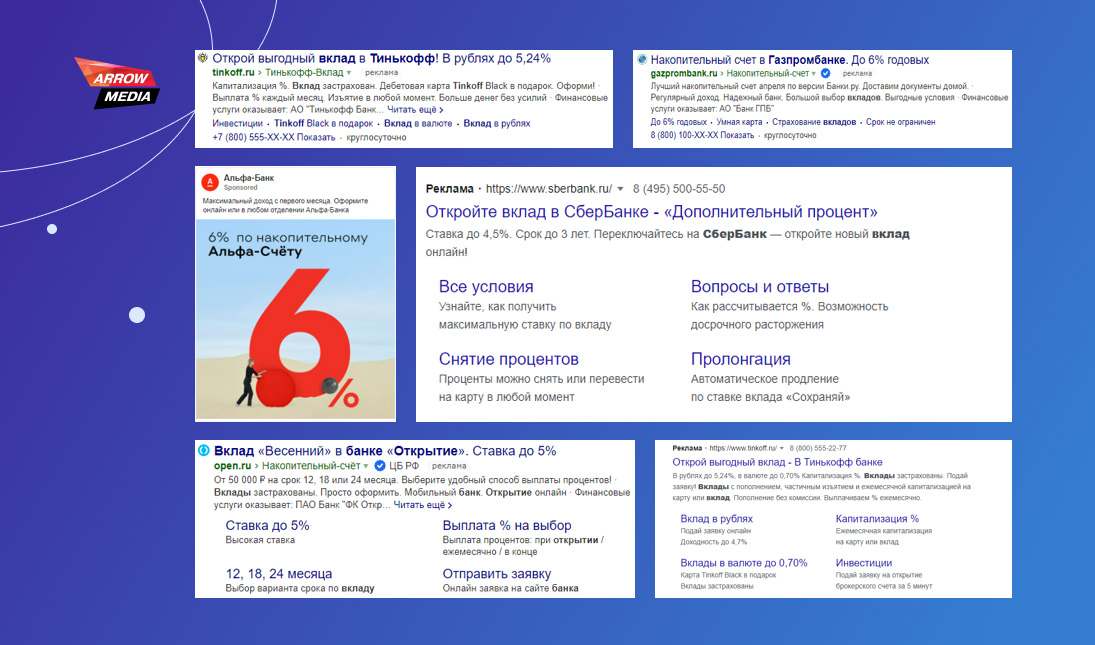This screenshot has height=645, width=1095.
Task: Click the green open.ru domain link
Action: coord(233,466)
